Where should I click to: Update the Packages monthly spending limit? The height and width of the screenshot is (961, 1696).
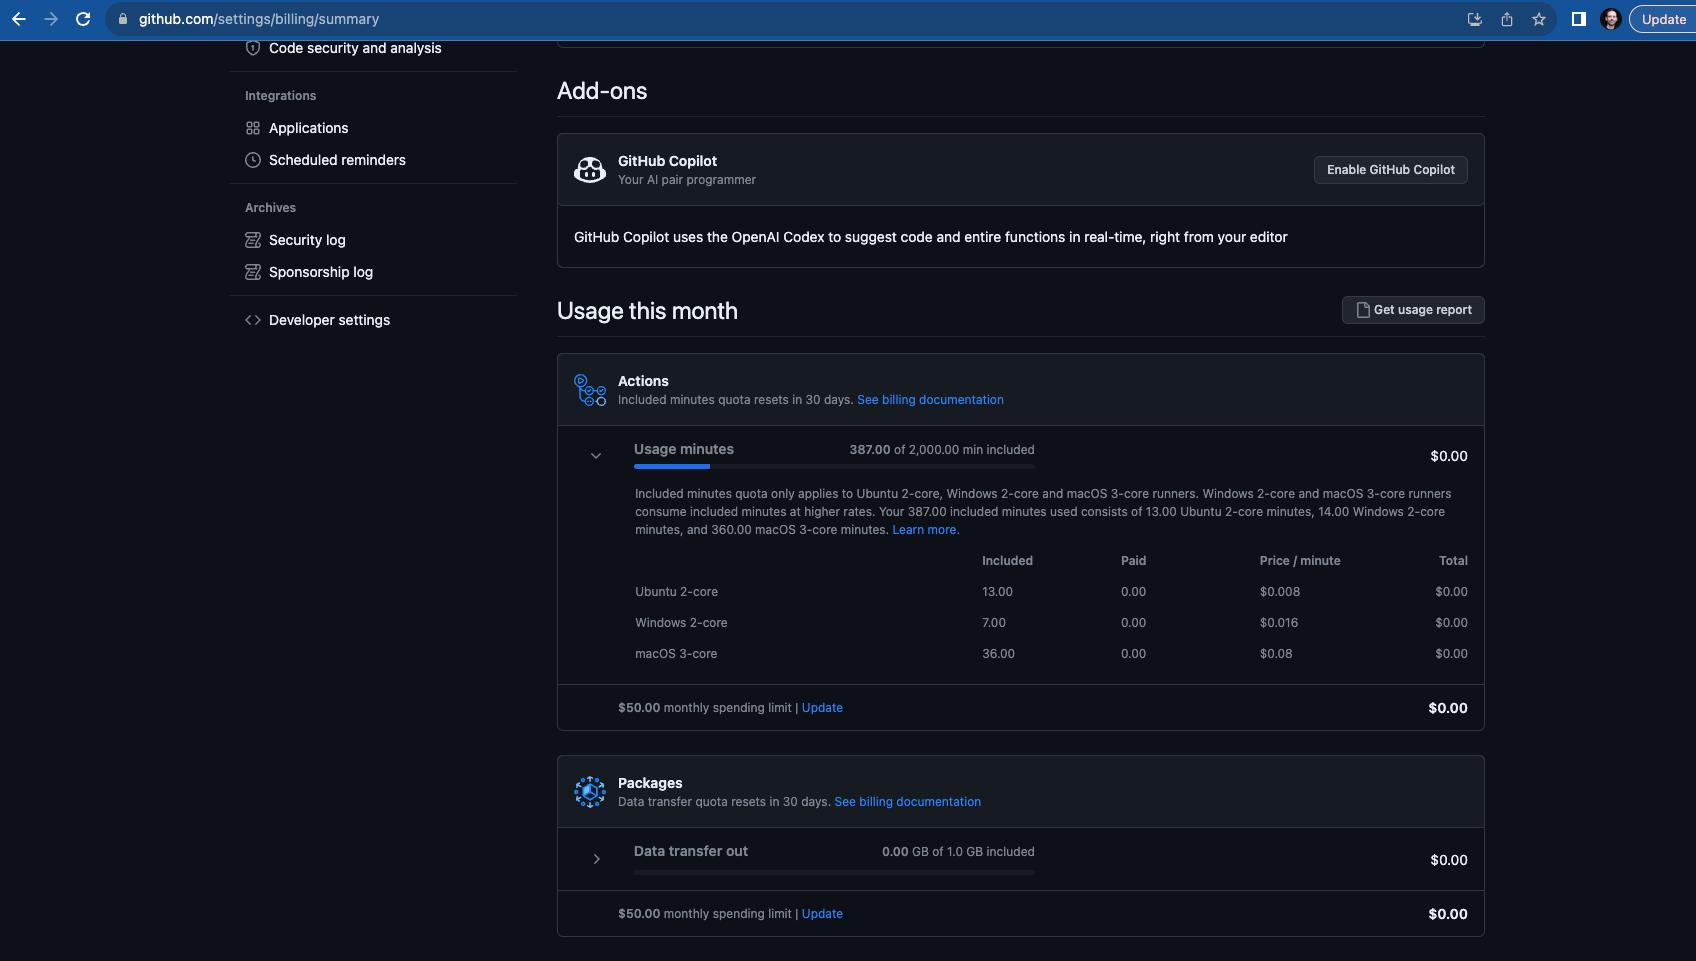[x=822, y=914]
